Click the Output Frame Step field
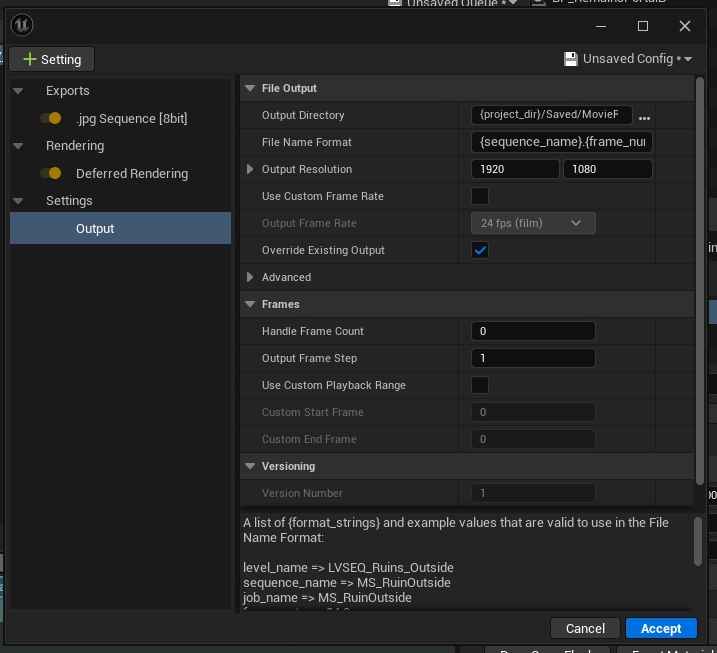The image size is (717, 653). click(x=533, y=358)
